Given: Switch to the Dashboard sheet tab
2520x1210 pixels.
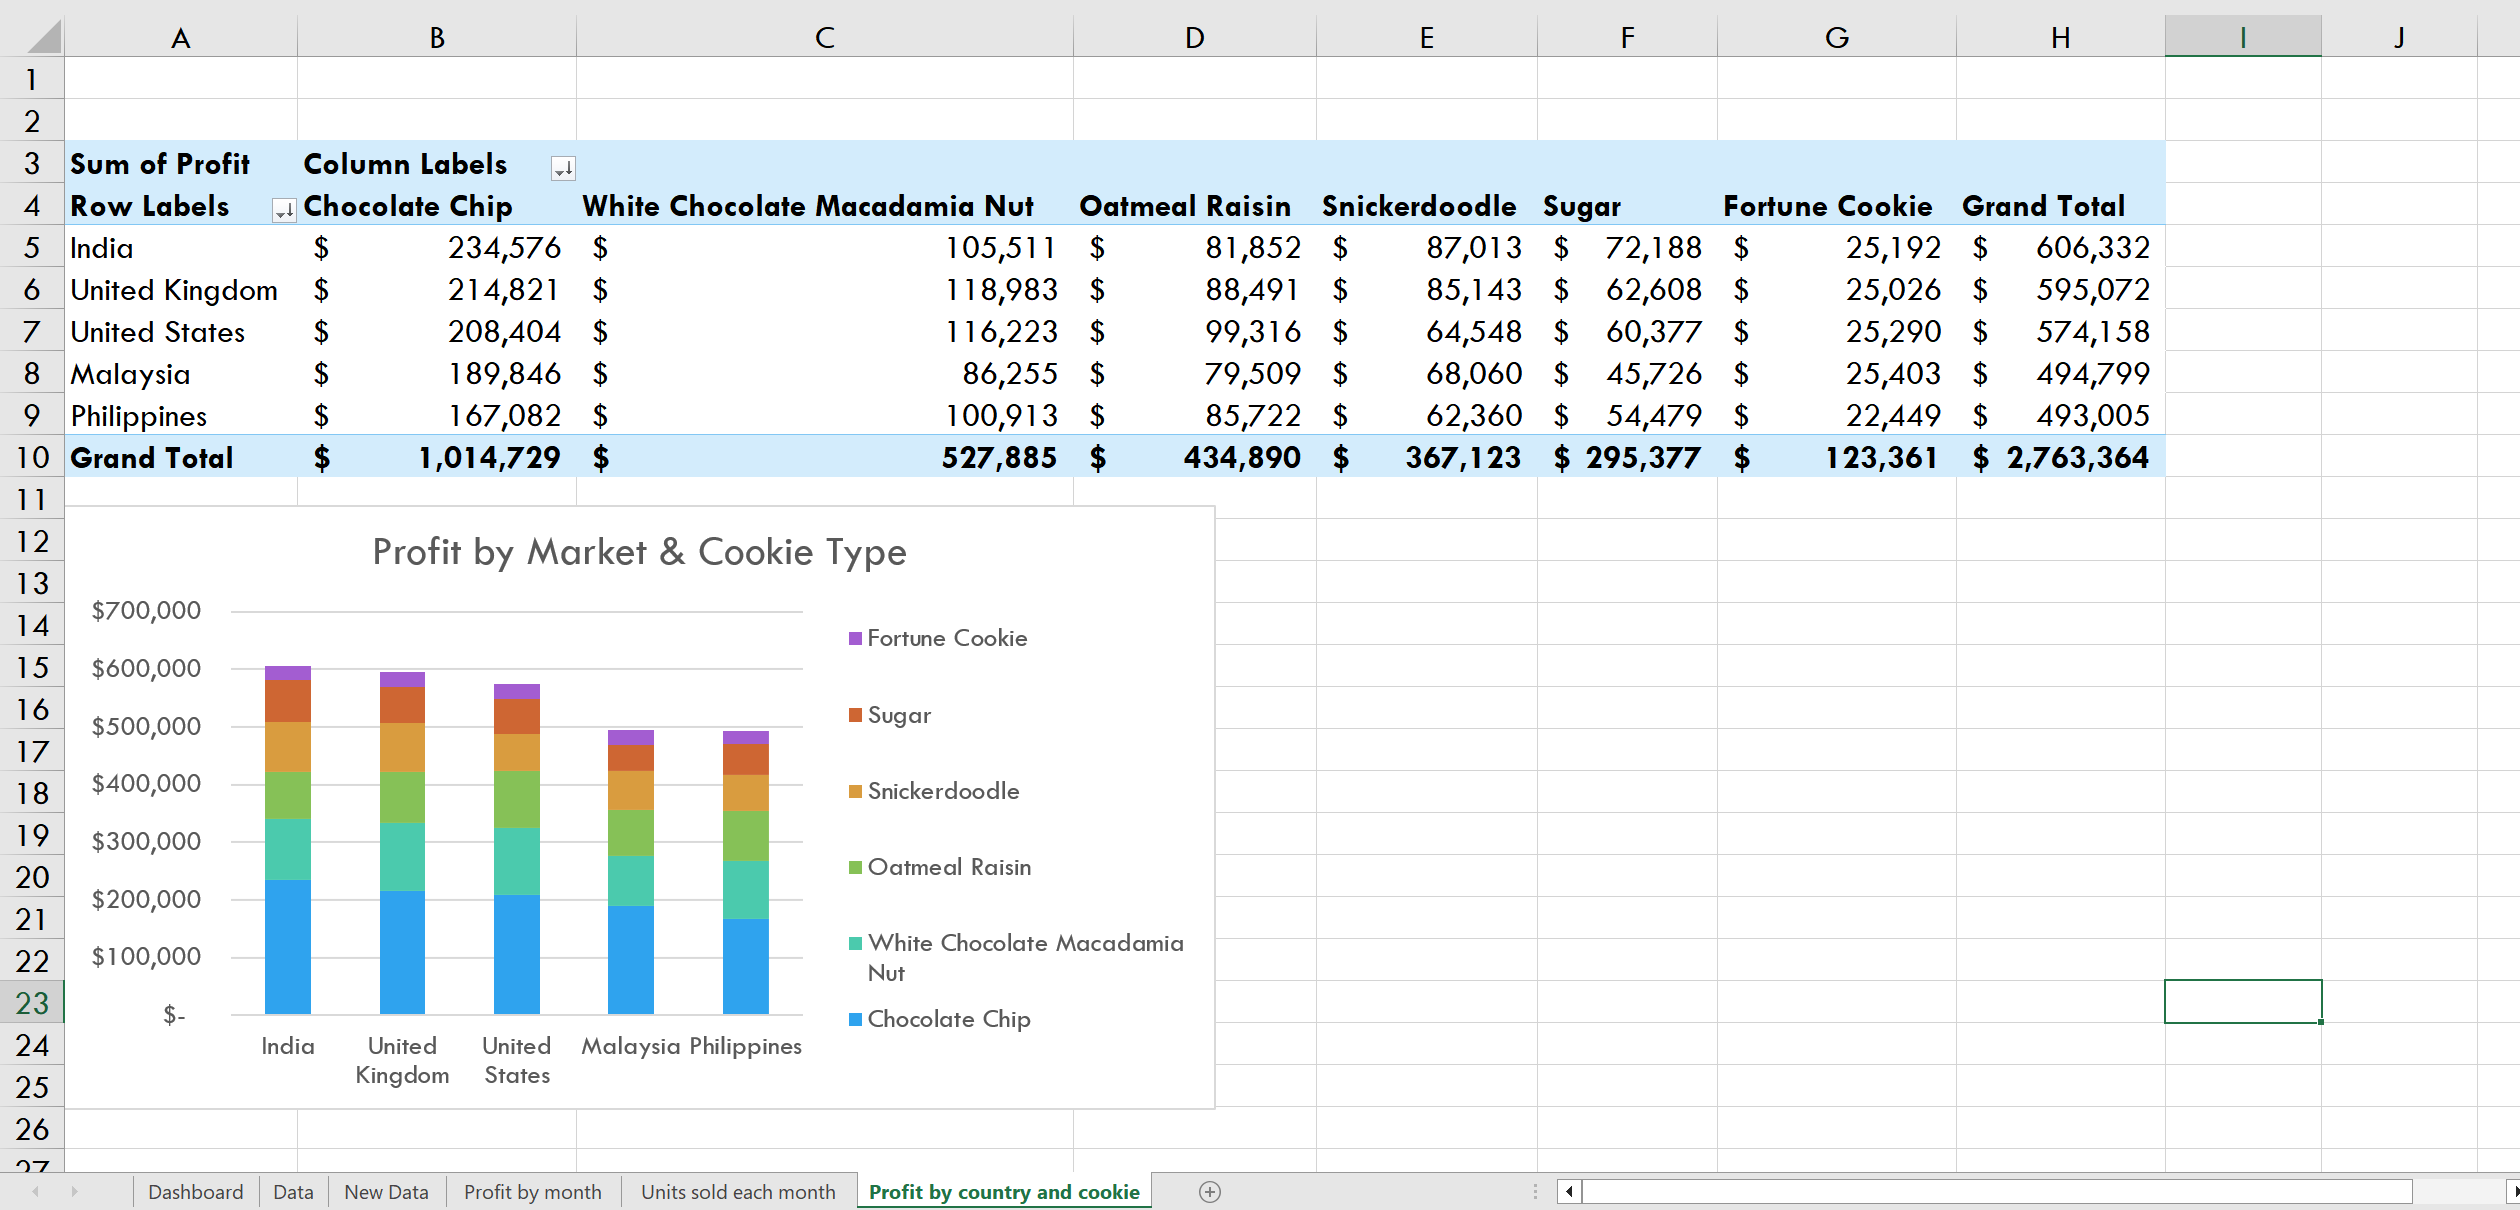Looking at the screenshot, I should pyautogui.click(x=196, y=1192).
